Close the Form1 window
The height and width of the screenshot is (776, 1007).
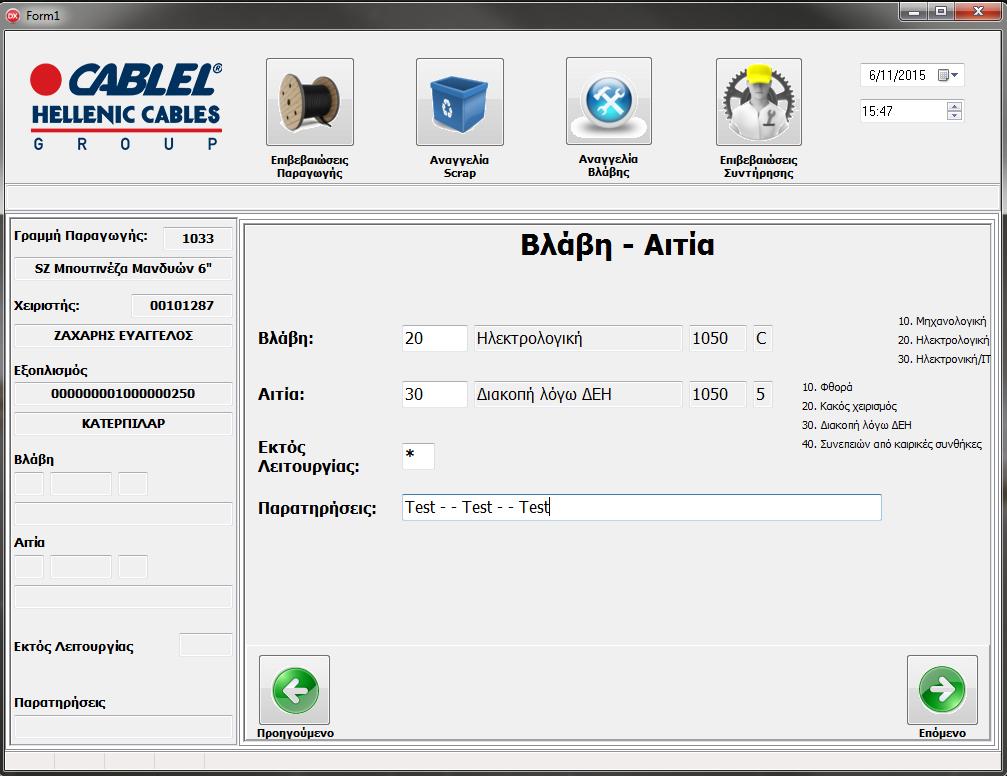[x=978, y=12]
